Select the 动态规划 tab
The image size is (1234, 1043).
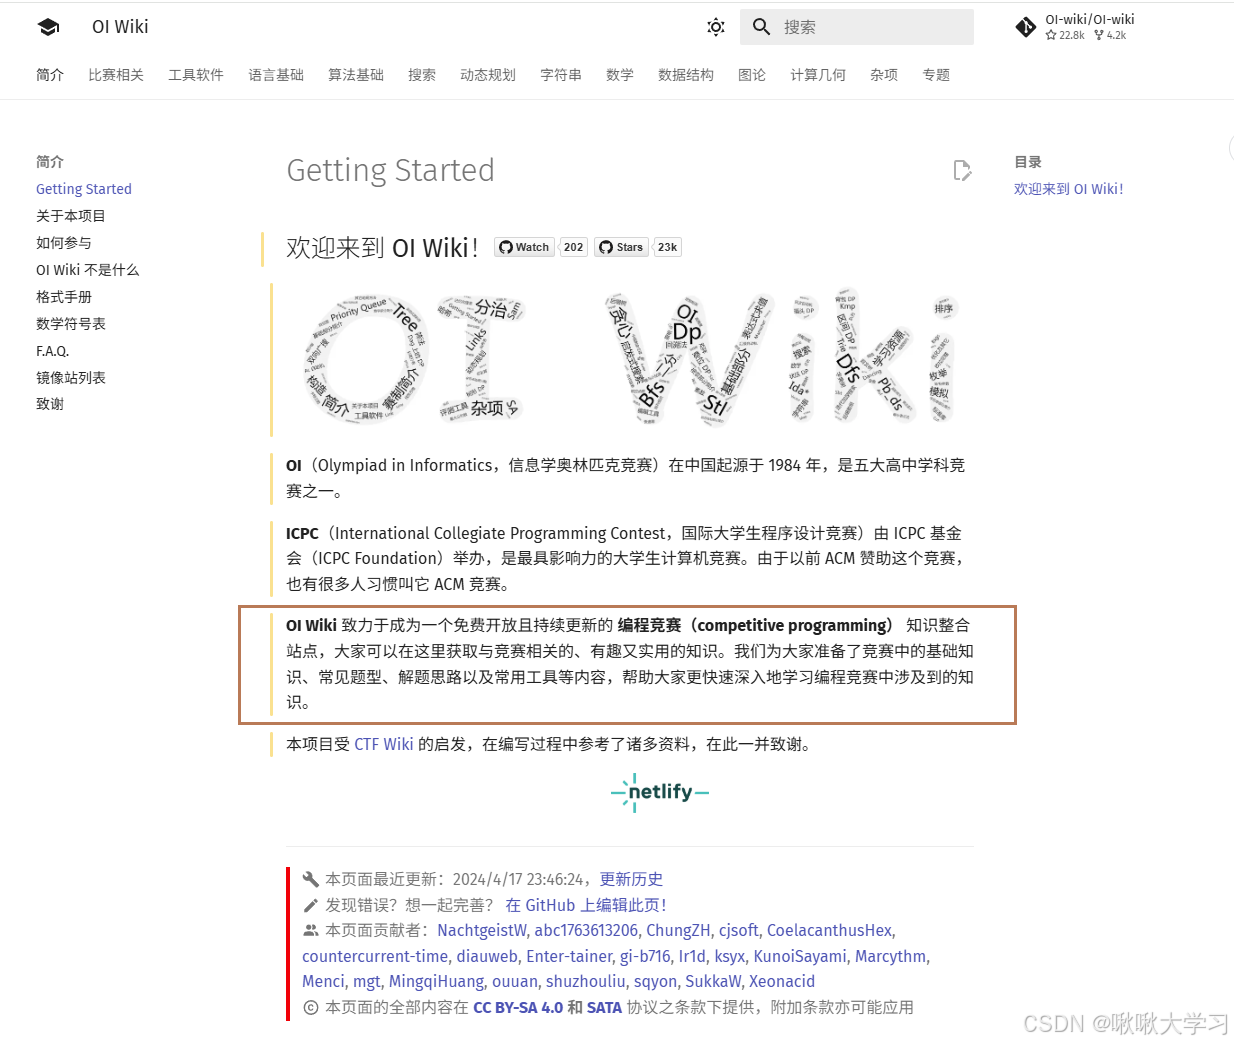[x=488, y=75]
